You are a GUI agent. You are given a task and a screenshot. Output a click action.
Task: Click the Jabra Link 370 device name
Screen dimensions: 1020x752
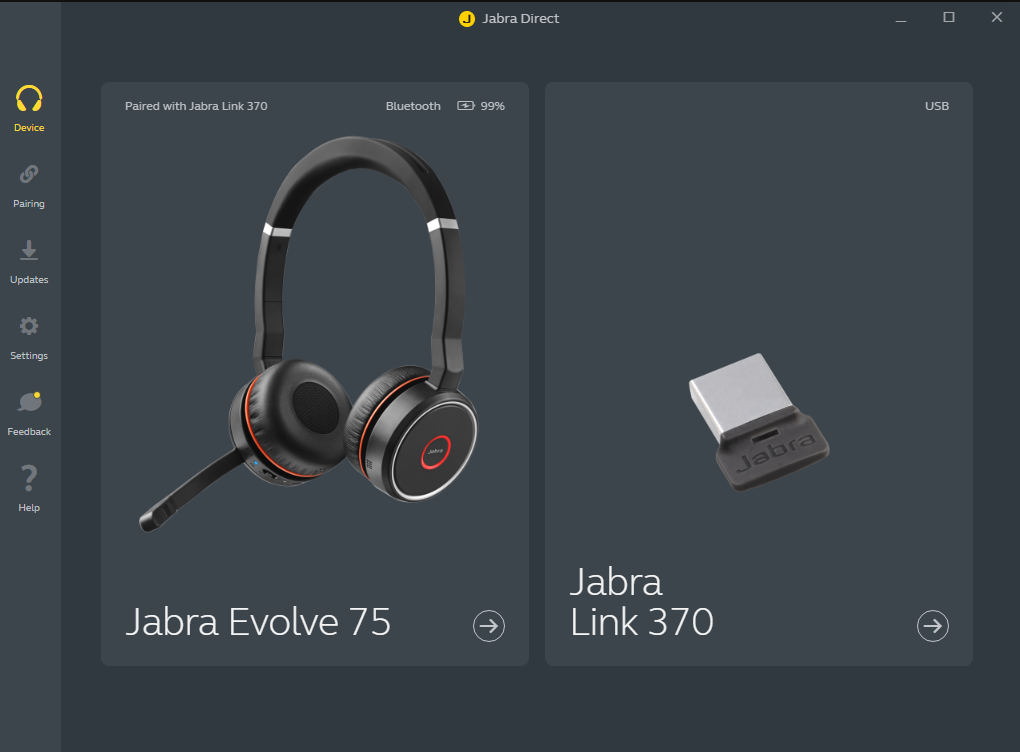tap(642, 602)
